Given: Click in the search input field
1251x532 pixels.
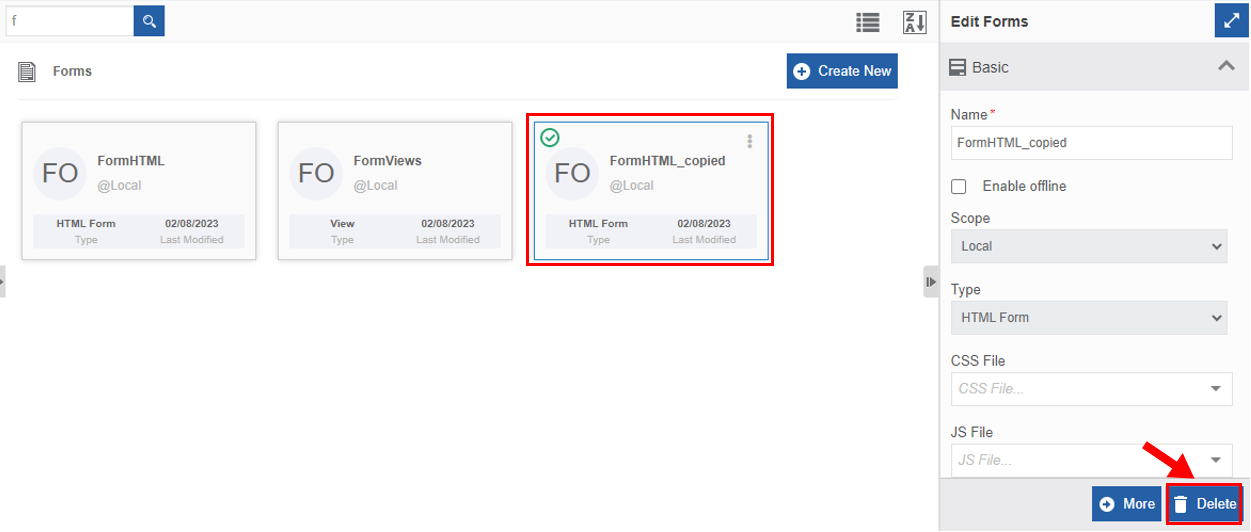Looking at the screenshot, I should (70, 20).
